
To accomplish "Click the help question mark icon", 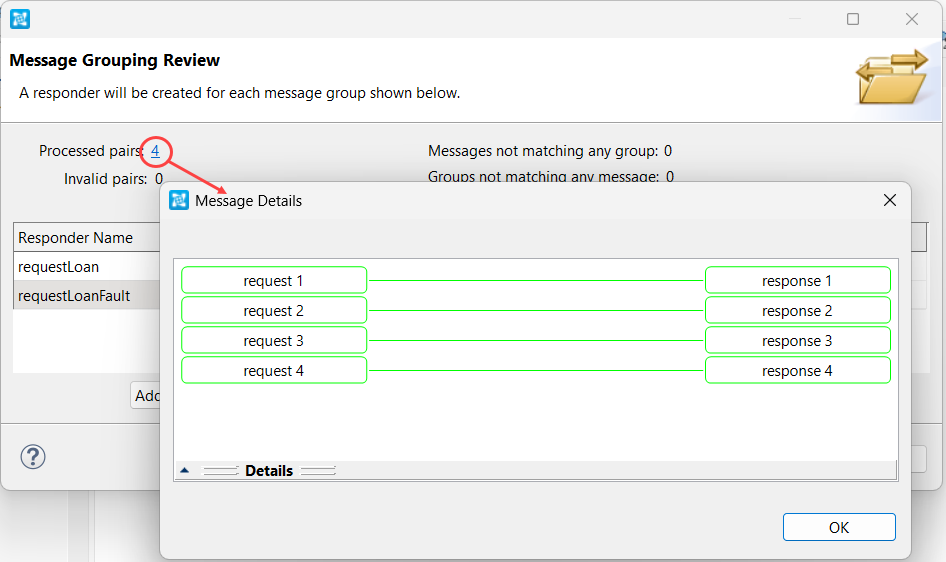I will click(x=33, y=456).
